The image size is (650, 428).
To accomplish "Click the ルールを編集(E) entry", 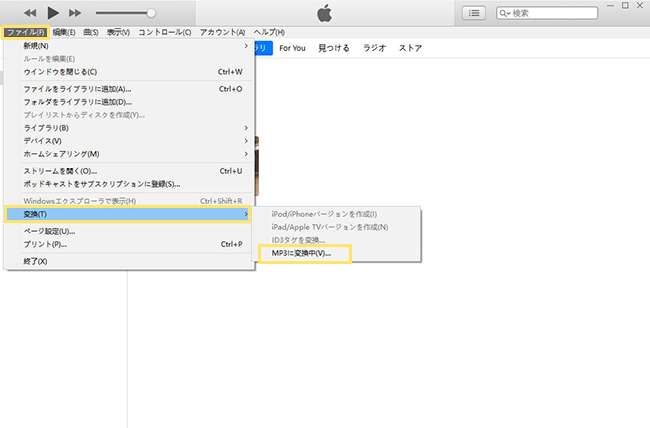I will pyautogui.click(x=129, y=59).
